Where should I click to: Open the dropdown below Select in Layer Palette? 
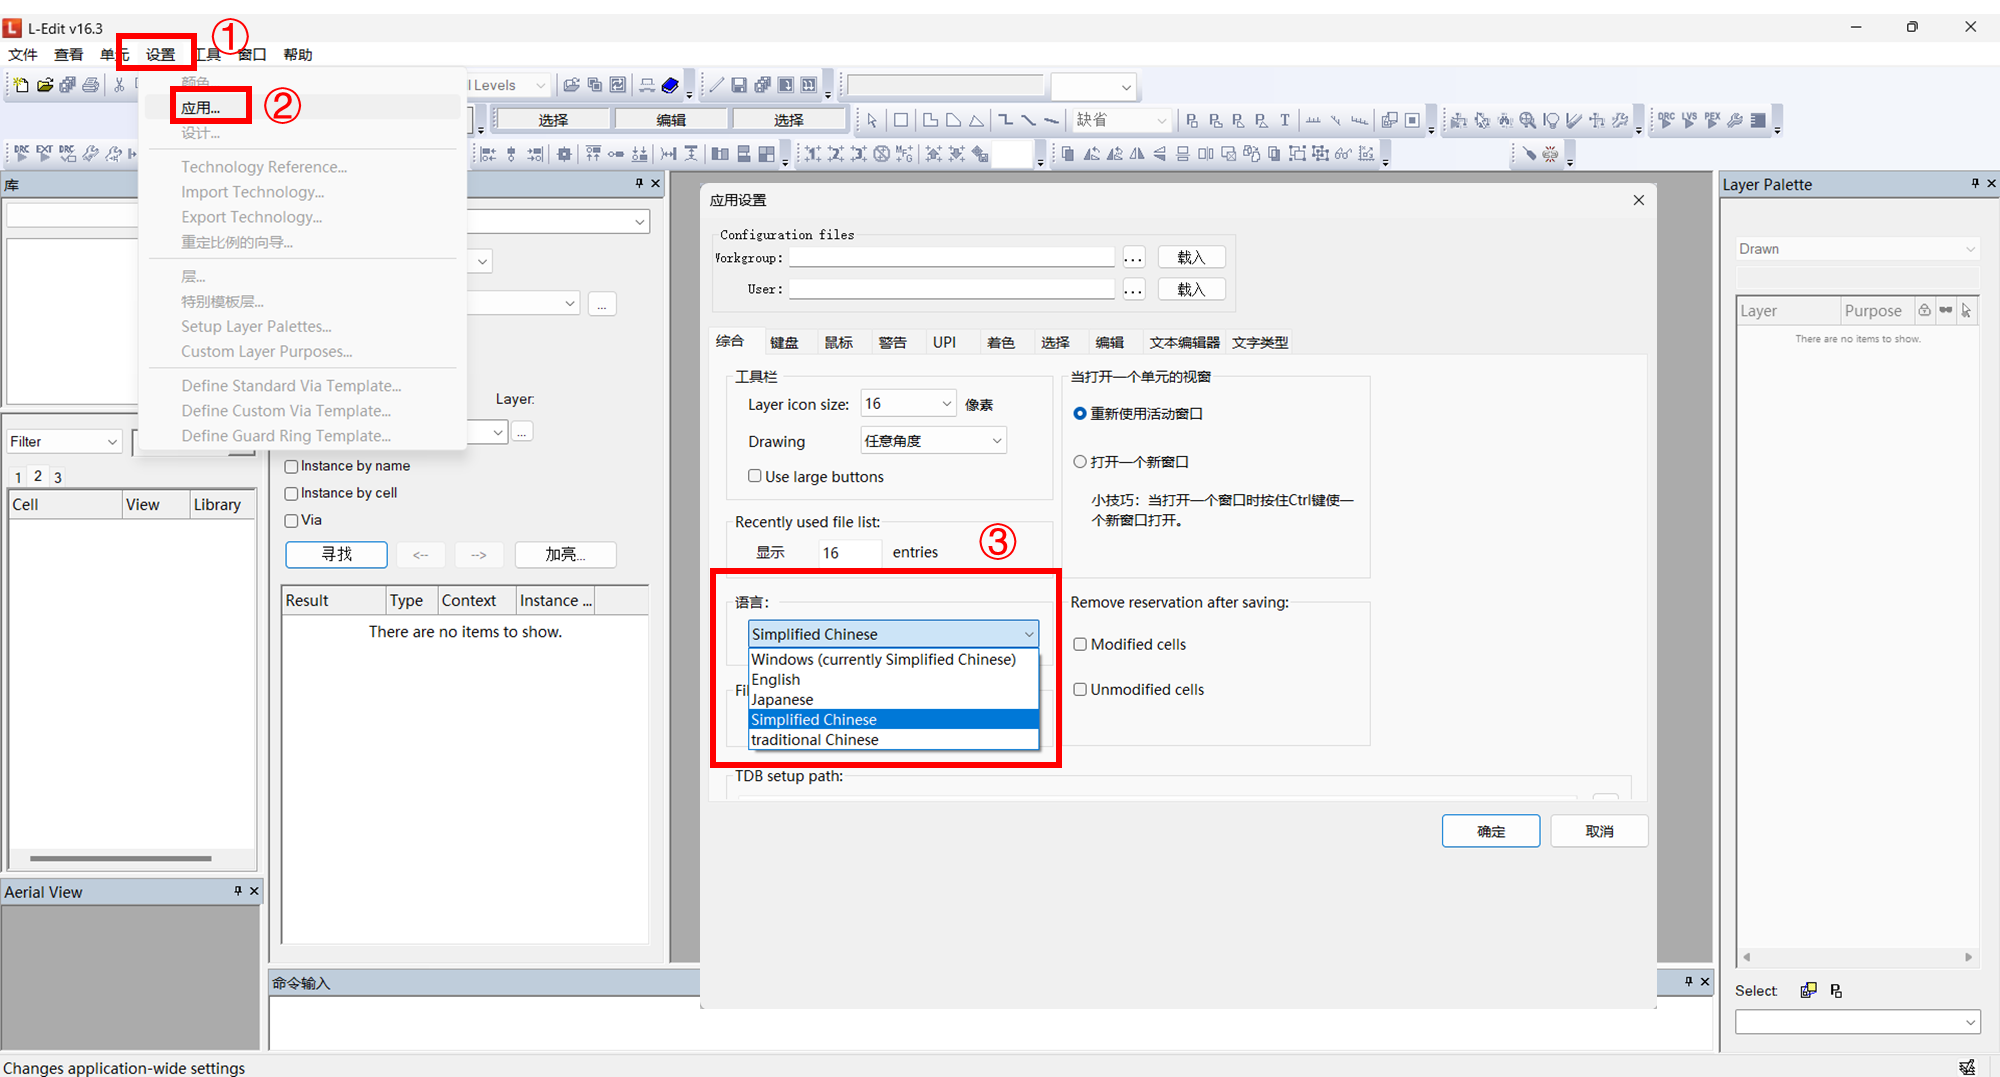1857,1022
